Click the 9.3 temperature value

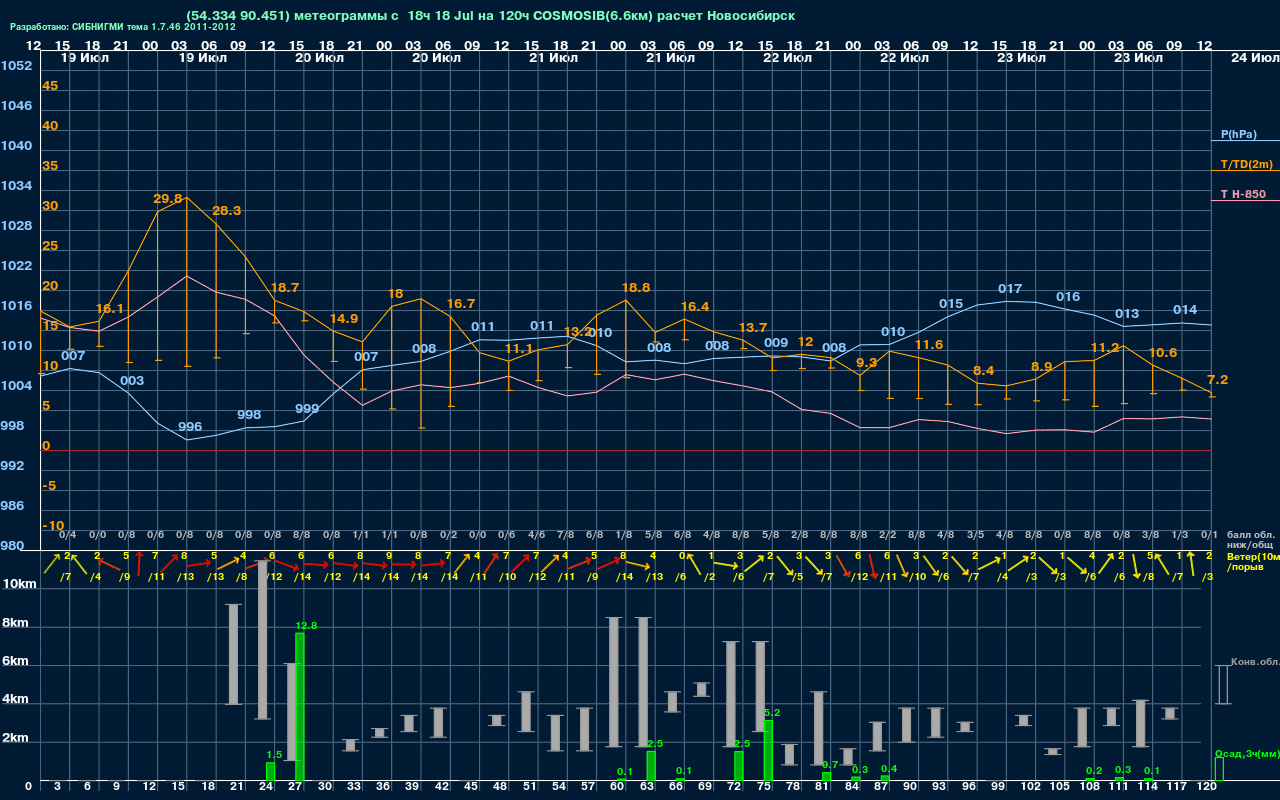click(867, 363)
